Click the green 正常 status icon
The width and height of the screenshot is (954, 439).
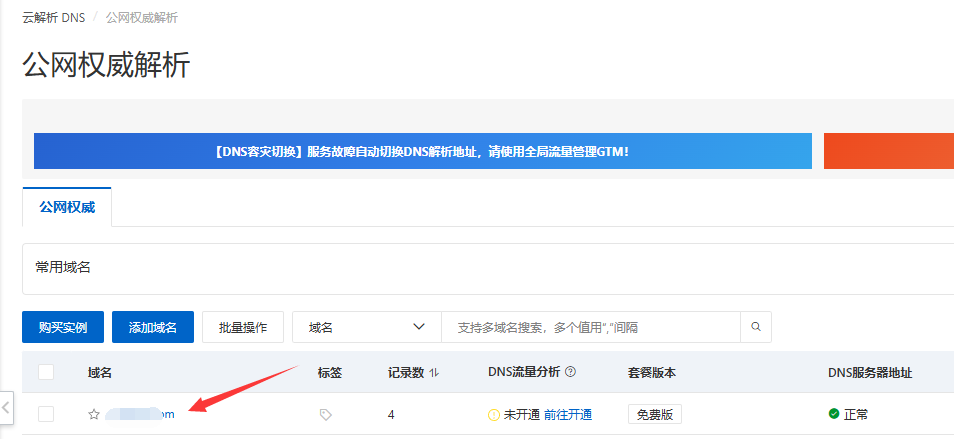[834, 413]
